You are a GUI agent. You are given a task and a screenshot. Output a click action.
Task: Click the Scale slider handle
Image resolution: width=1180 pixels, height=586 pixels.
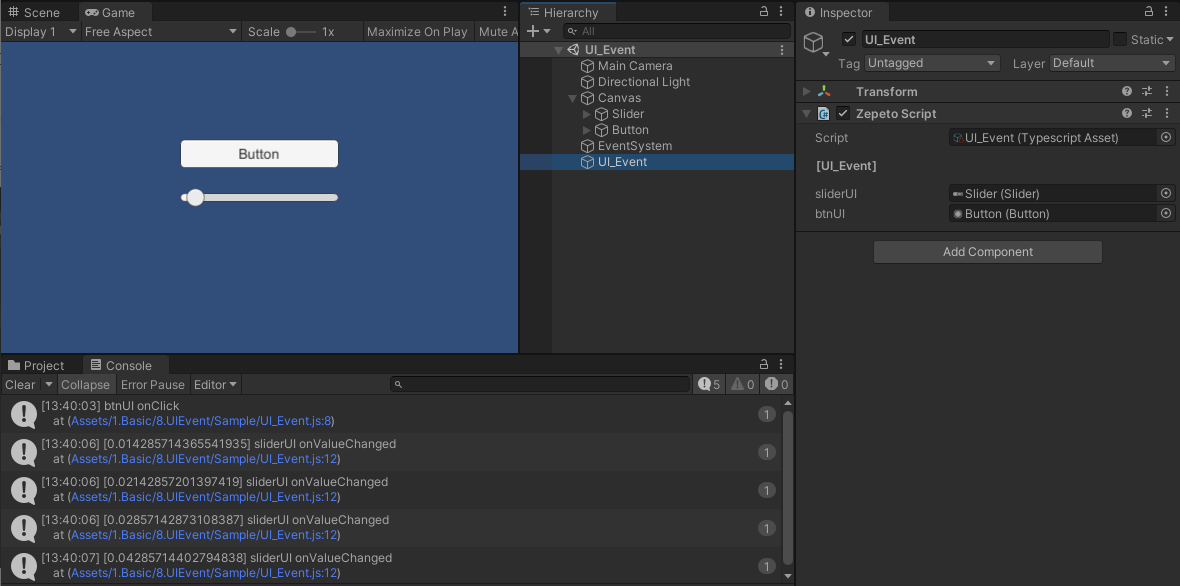[291, 32]
